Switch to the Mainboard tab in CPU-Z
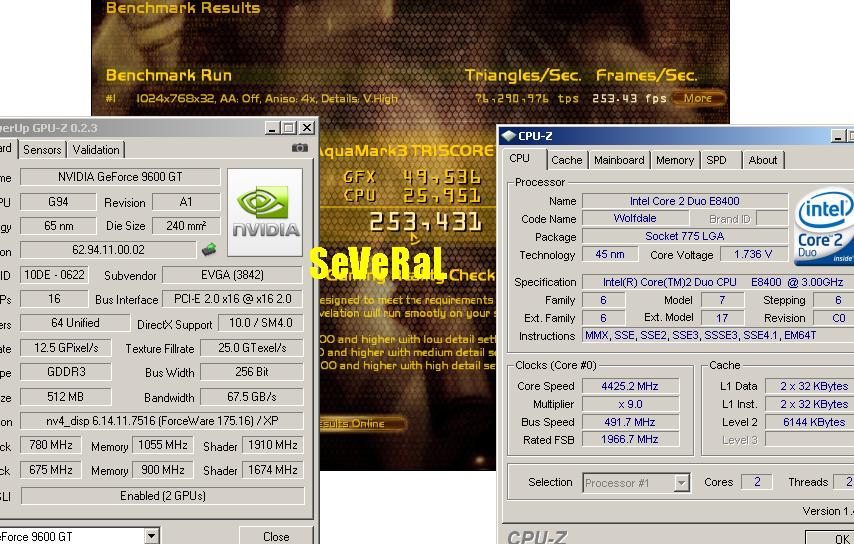Screen dimensions: 854x544 point(619,160)
